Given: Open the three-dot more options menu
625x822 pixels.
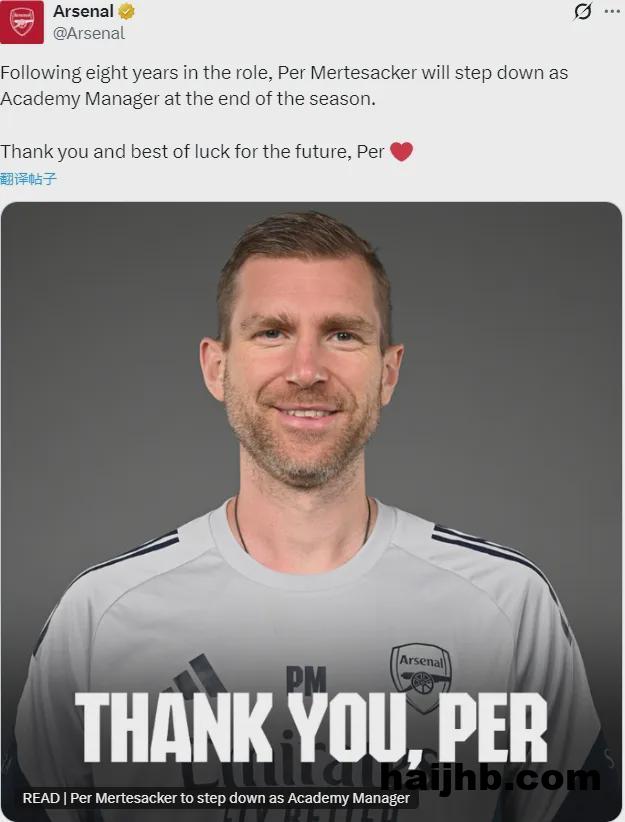Looking at the screenshot, I should 612,12.
